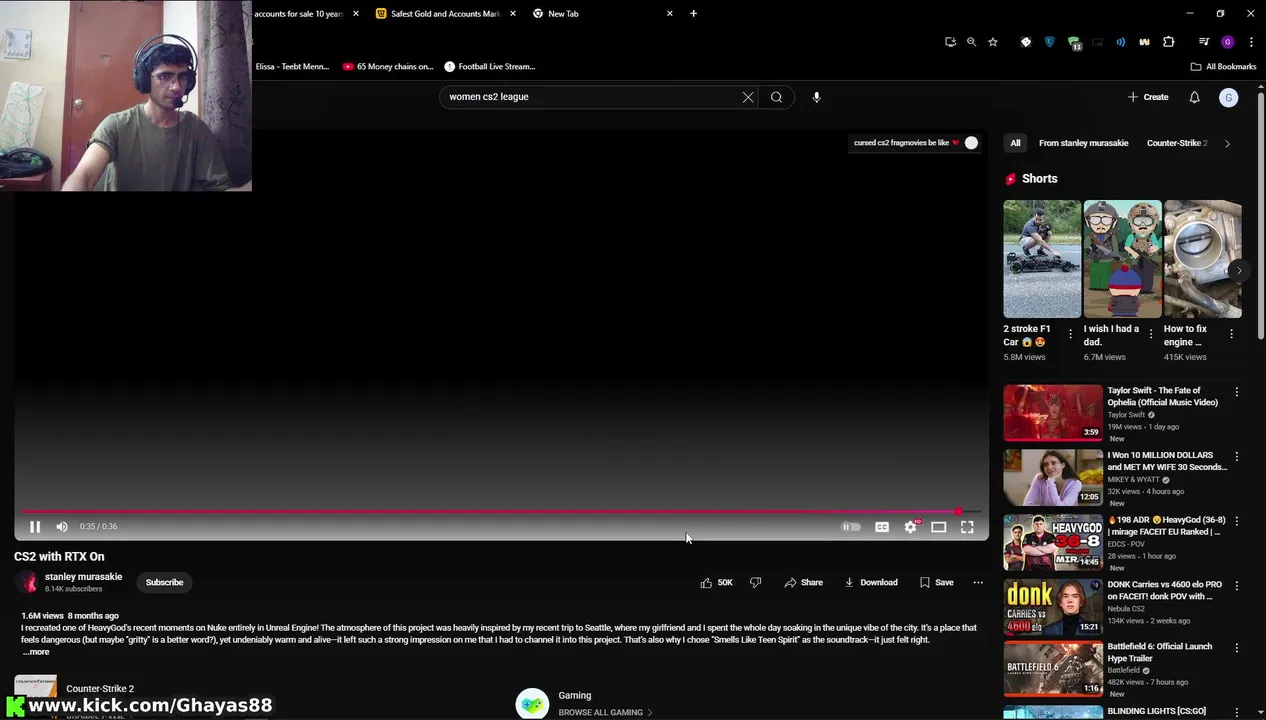The image size is (1266, 720).
Task: Submit search with the magnifier button
Action: click(x=776, y=97)
